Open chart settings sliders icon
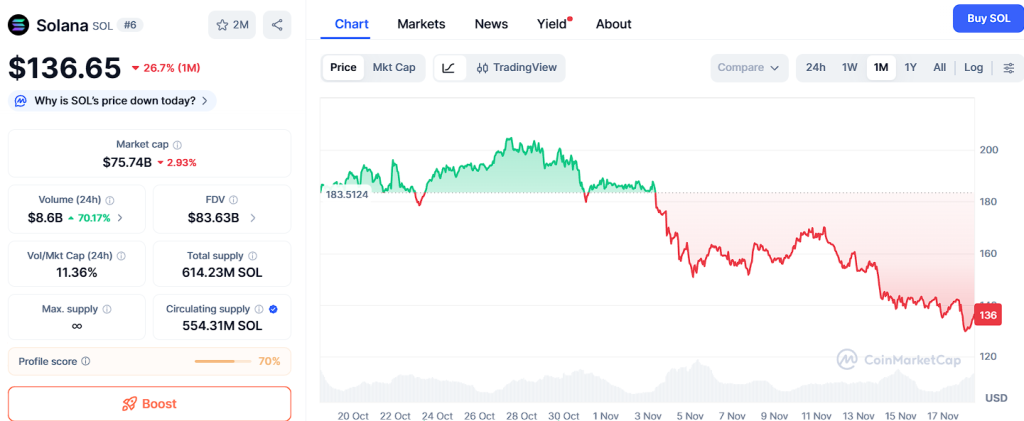 click(1008, 68)
